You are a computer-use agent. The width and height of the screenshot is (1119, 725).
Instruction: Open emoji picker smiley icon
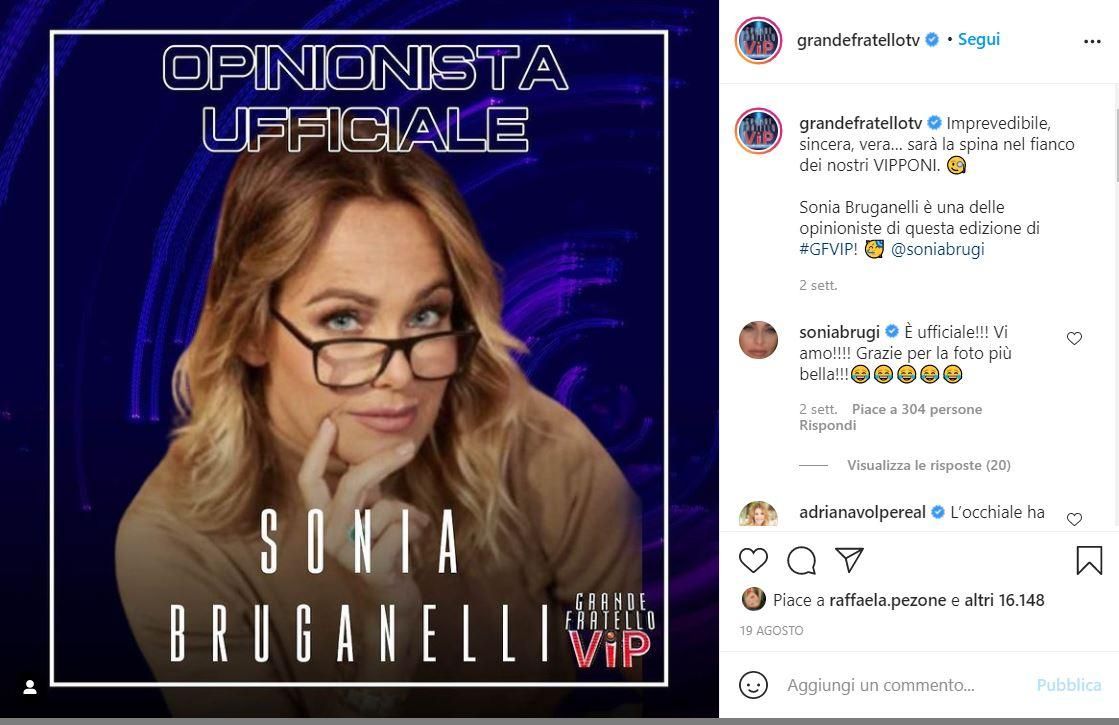[x=753, y=685]
